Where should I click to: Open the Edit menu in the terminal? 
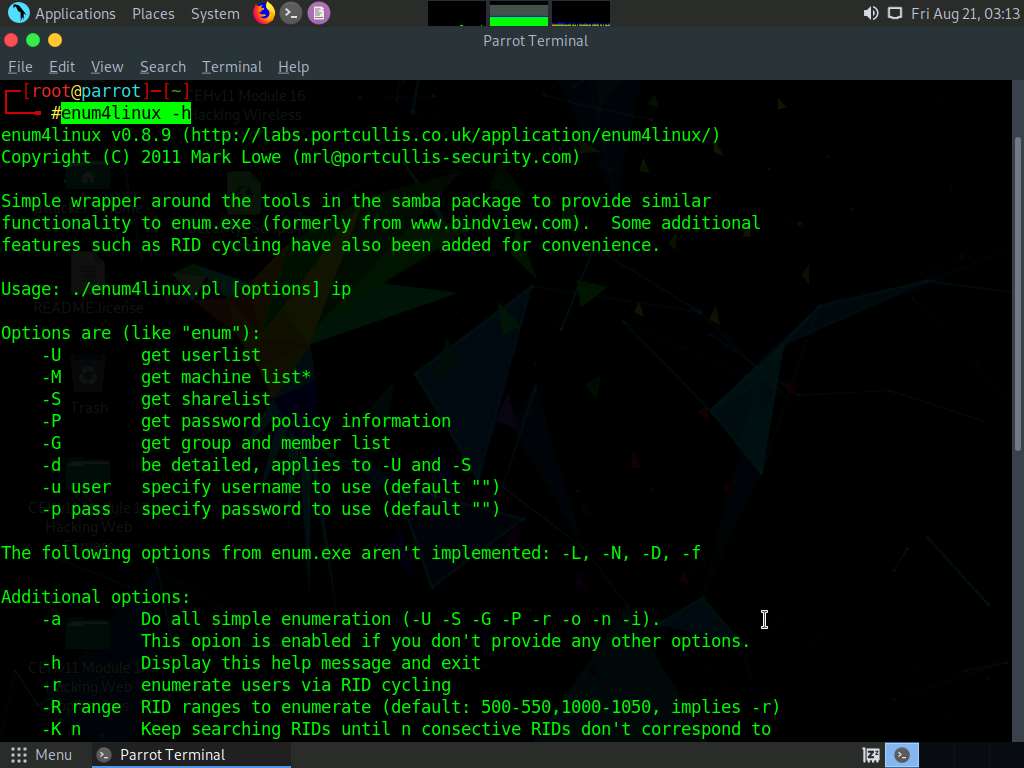tap(62, 67)
